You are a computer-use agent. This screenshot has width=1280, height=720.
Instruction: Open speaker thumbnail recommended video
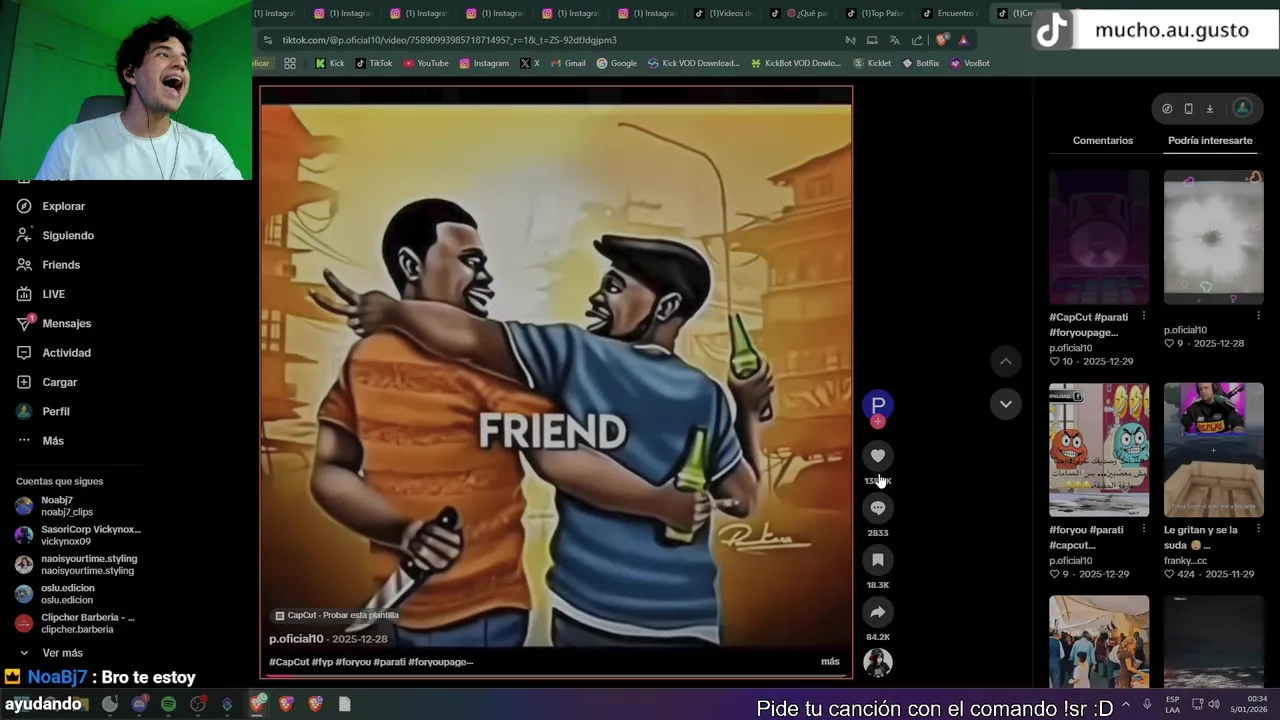1099,238
